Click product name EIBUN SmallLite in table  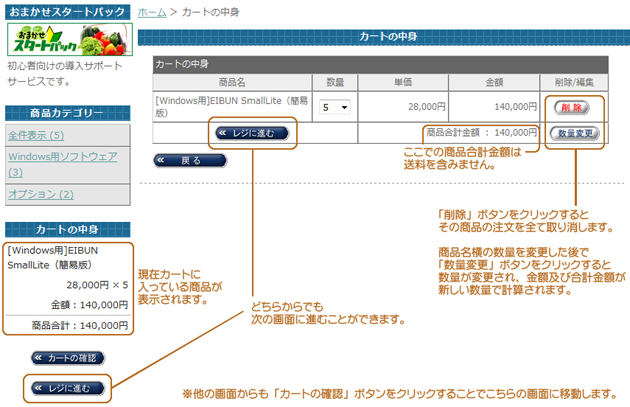pyautogui.click(x=231, y=106)
